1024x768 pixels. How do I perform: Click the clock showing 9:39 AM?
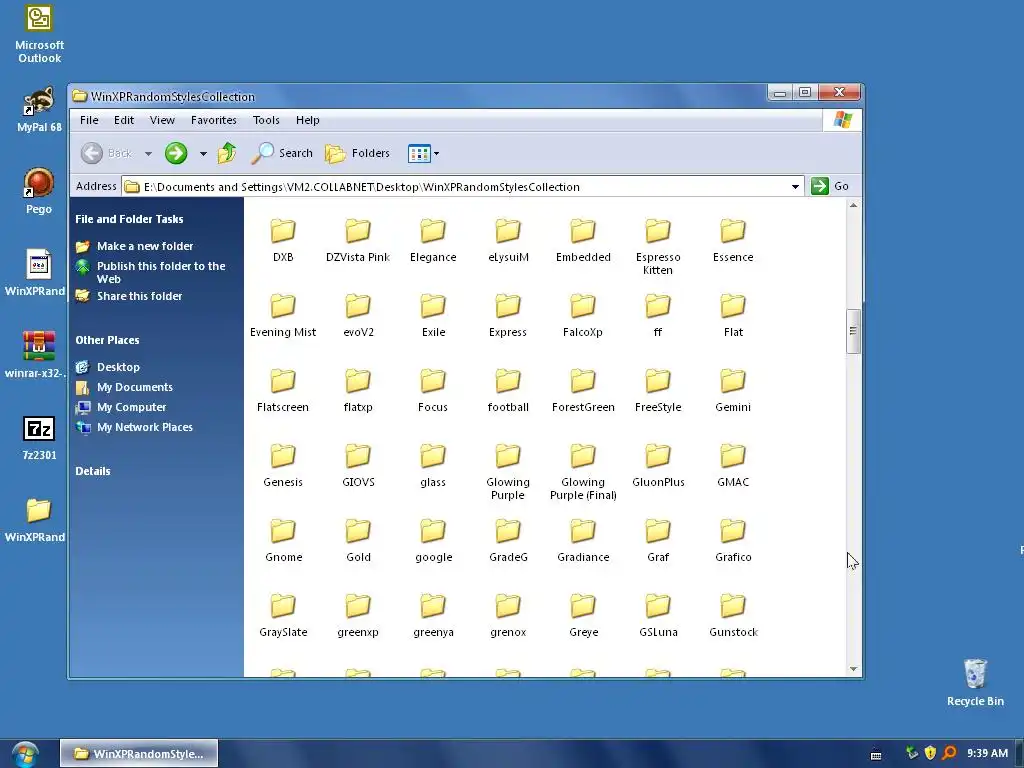tap(987, 754)
